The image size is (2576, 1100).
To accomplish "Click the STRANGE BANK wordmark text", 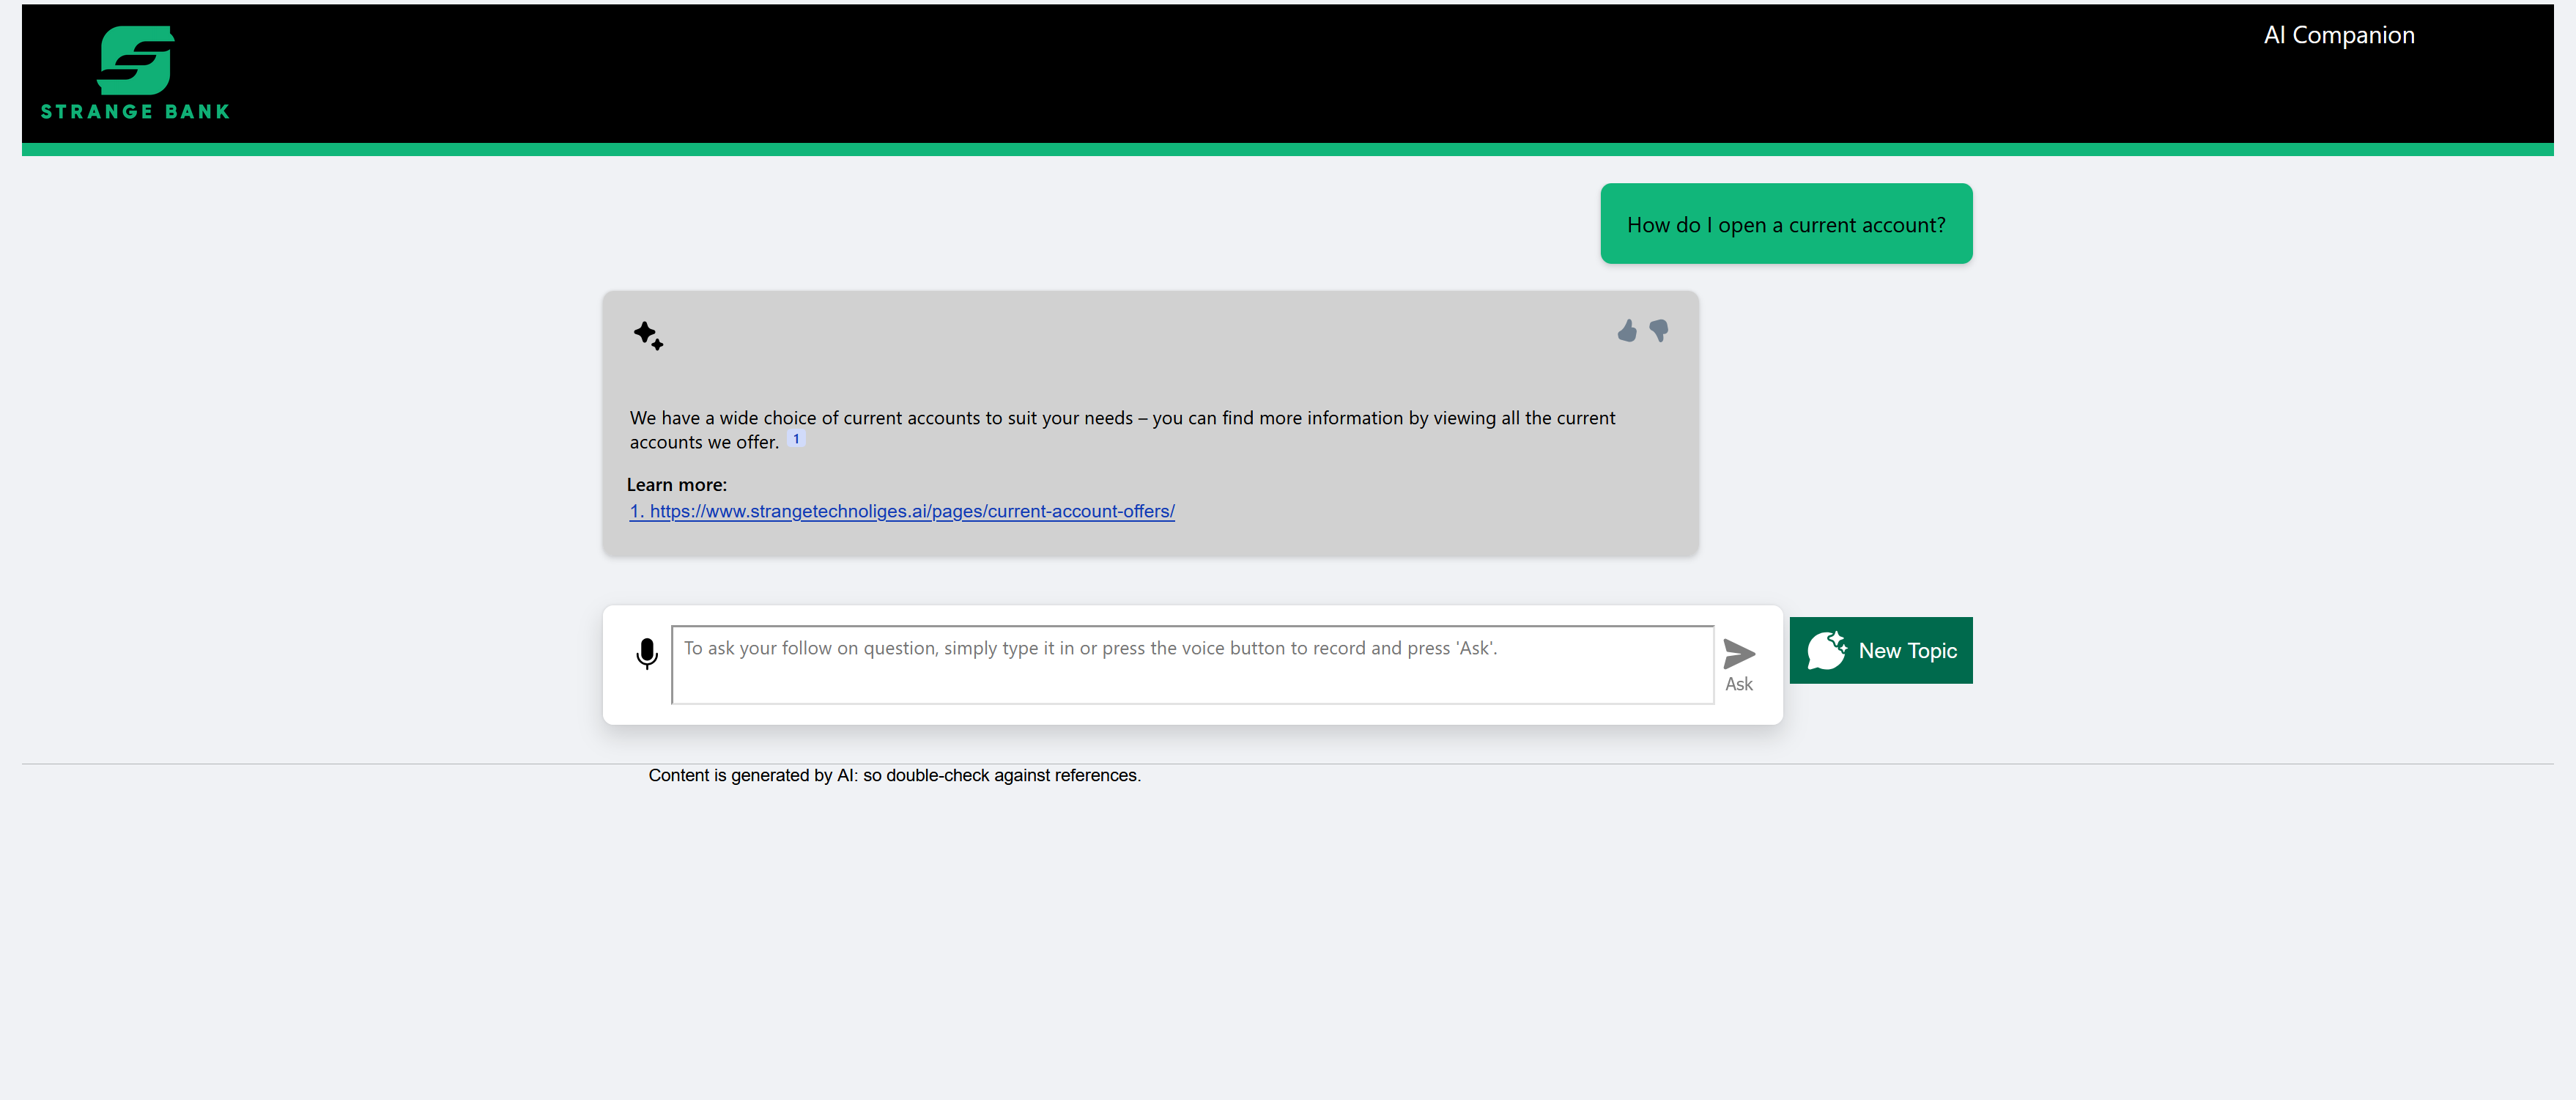I will 135,112.
